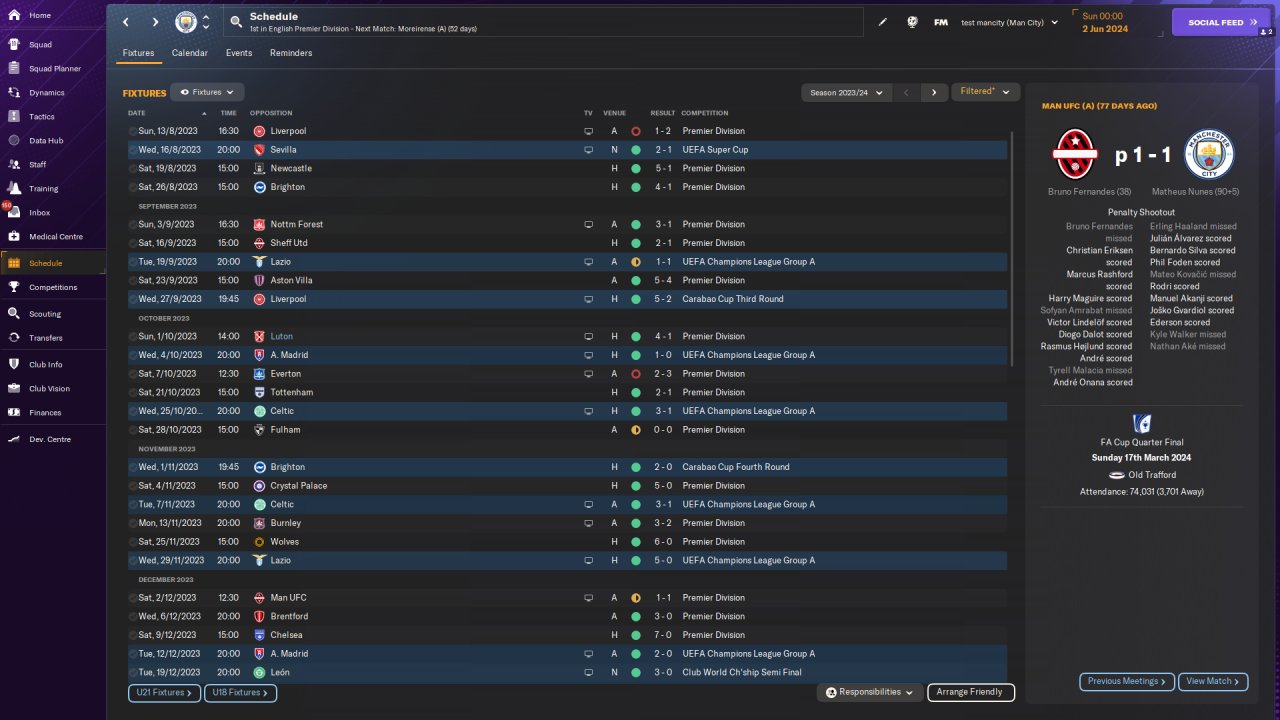1280x720 pixels.
Task: Select Schedule in the sidebar
Action: (x=55, y=263)
